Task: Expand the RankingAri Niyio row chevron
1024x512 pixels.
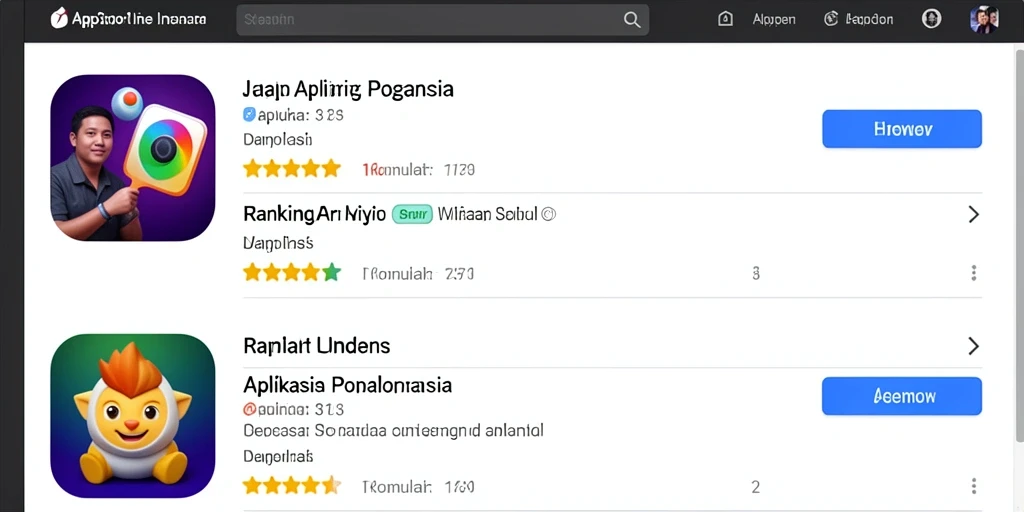Action: (973, 214)
